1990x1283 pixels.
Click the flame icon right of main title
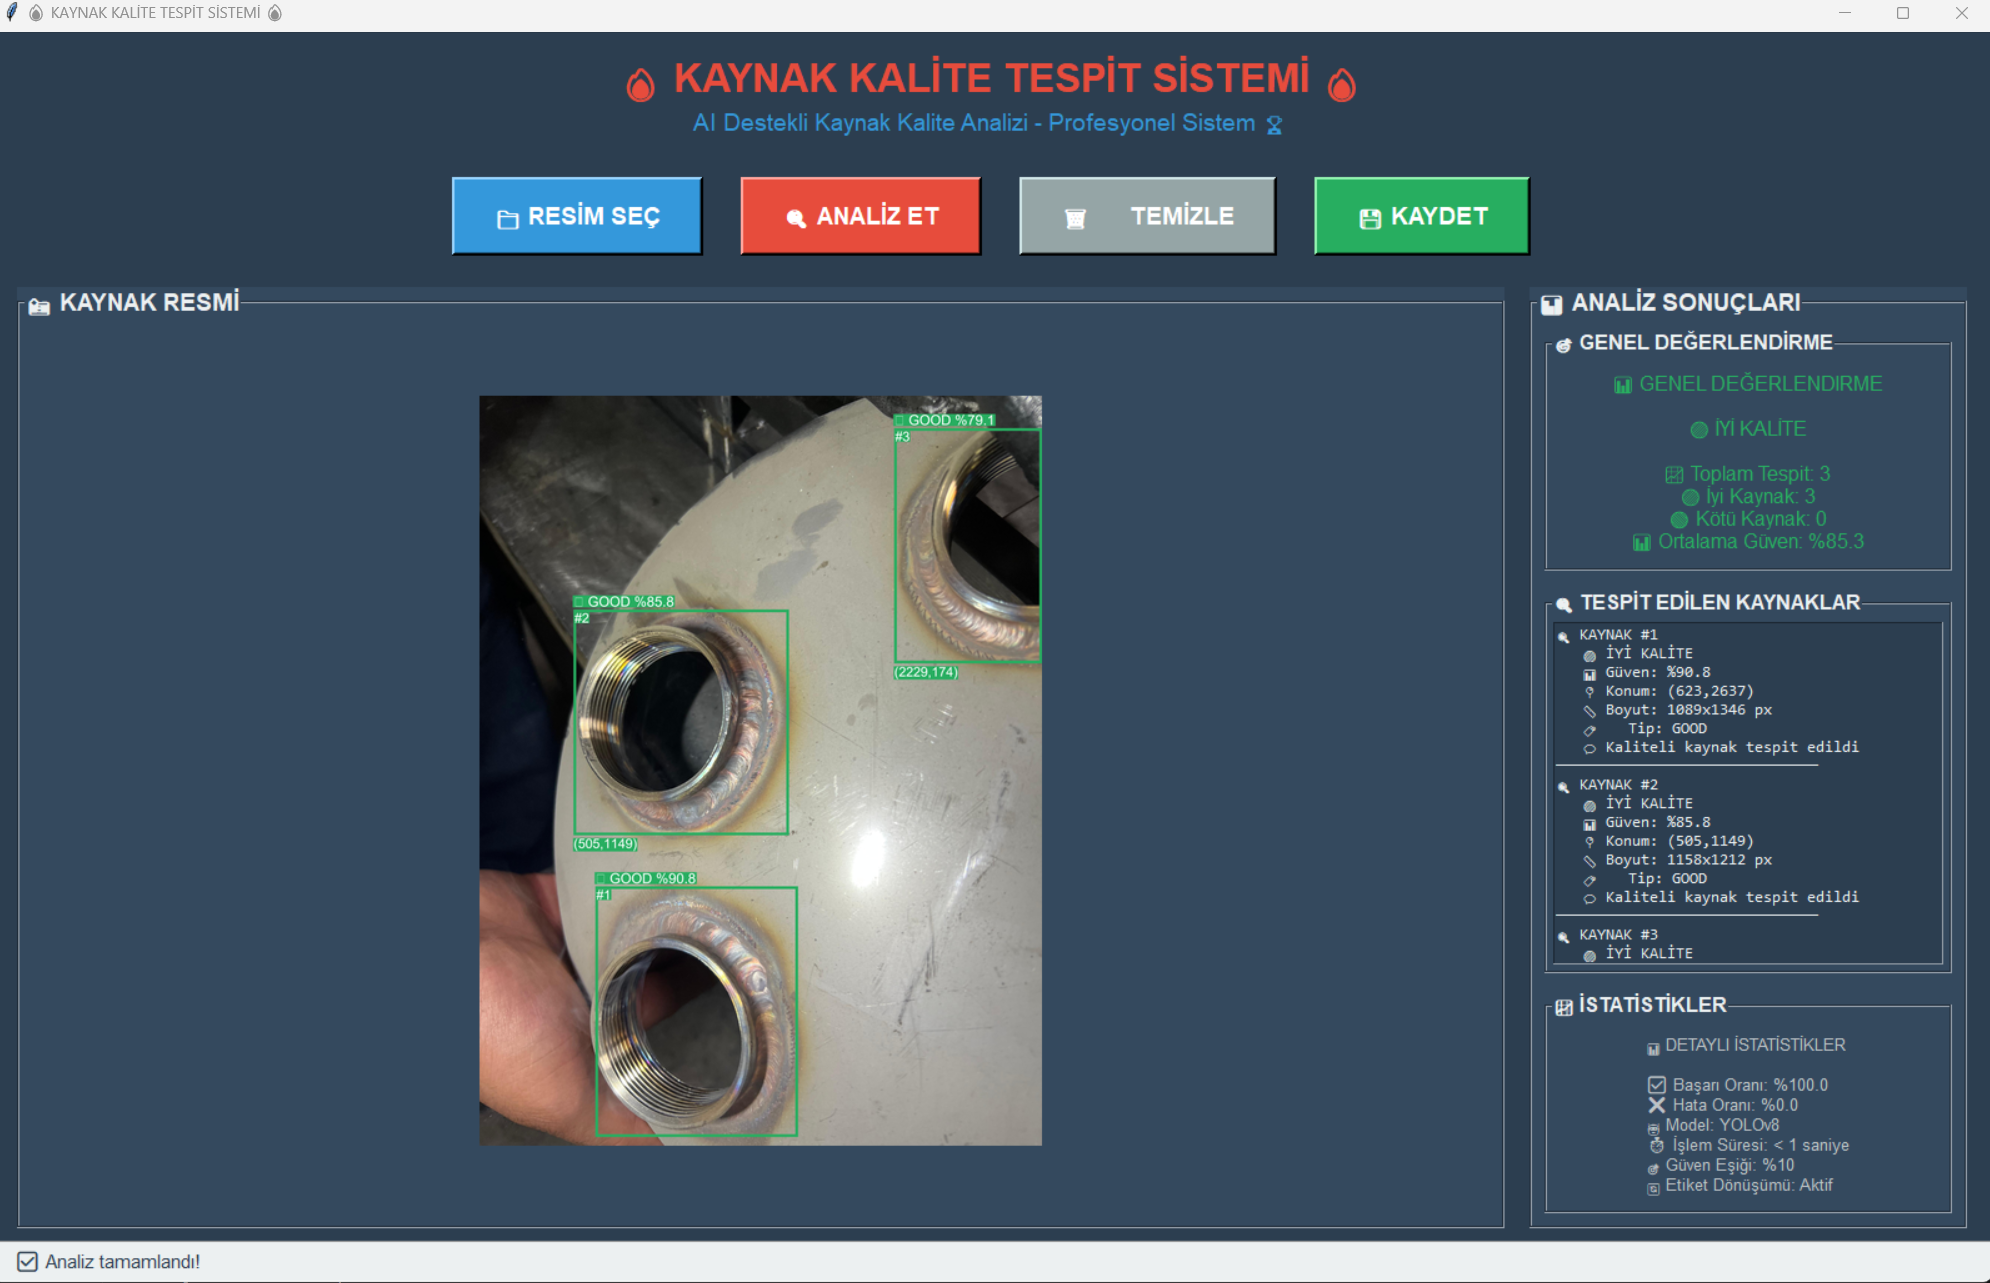click(x=1342, y=84)
